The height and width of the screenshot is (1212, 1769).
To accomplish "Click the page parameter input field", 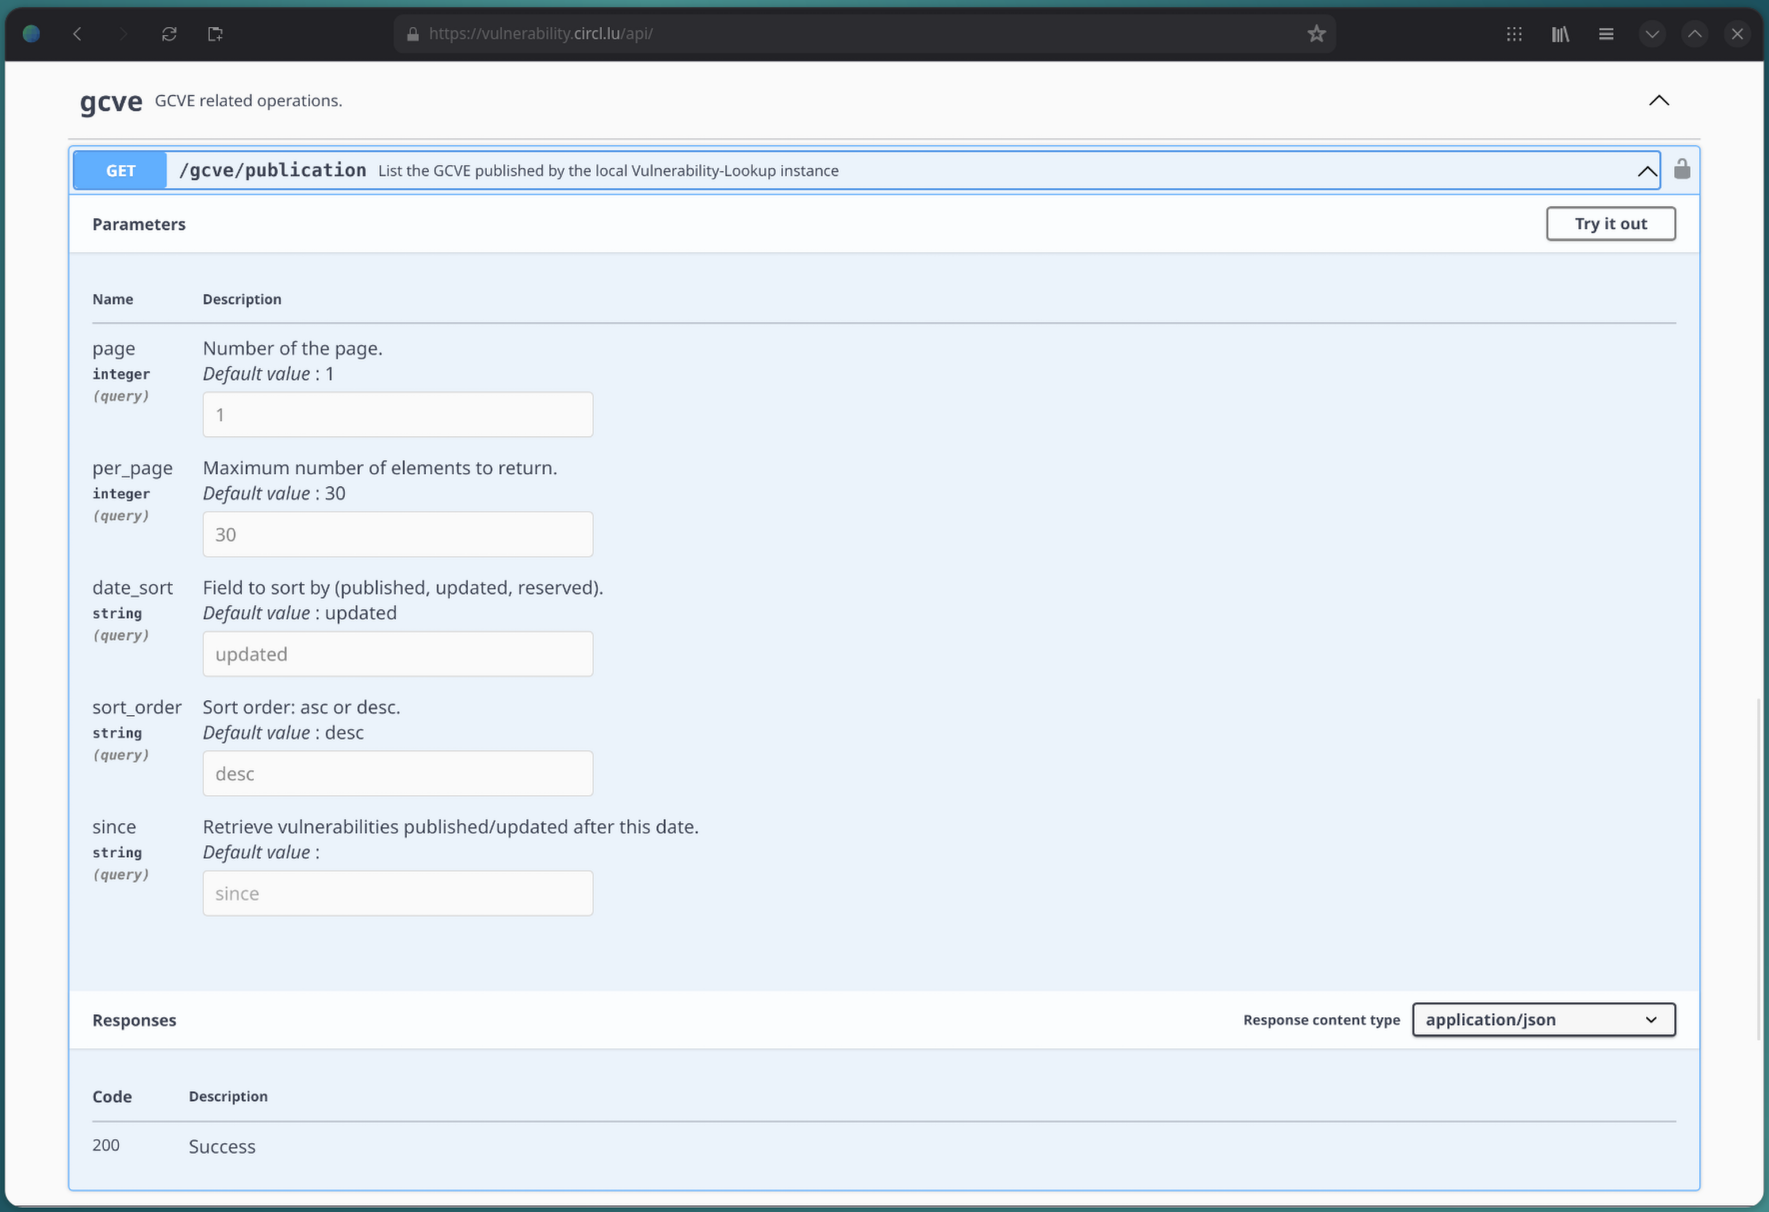I will click(397, 414).
